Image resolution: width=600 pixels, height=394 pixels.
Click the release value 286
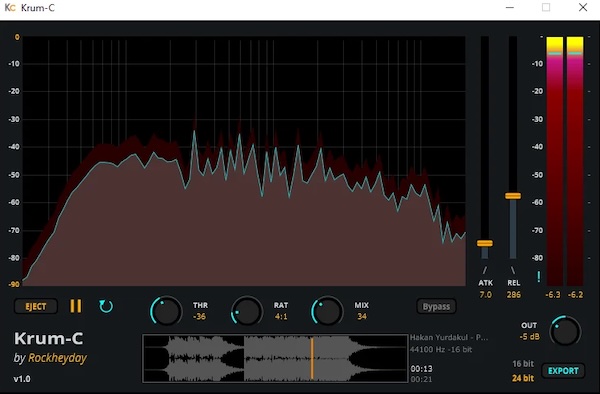coord(514,295)
